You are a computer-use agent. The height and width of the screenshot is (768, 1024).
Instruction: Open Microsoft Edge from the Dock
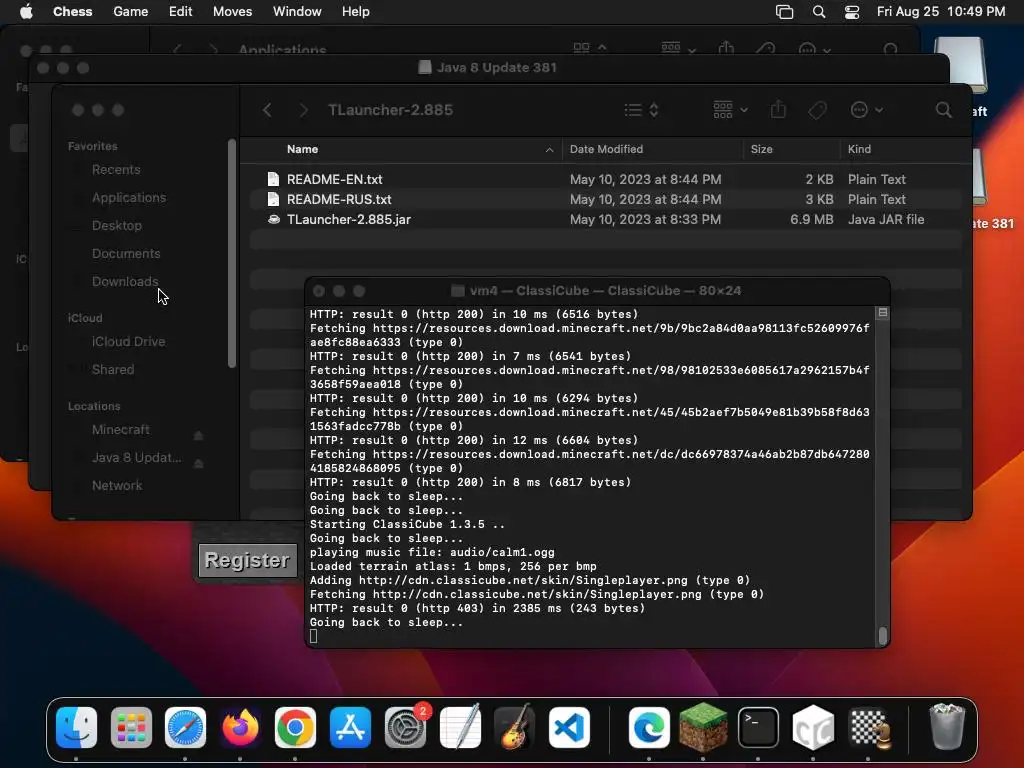648,728
